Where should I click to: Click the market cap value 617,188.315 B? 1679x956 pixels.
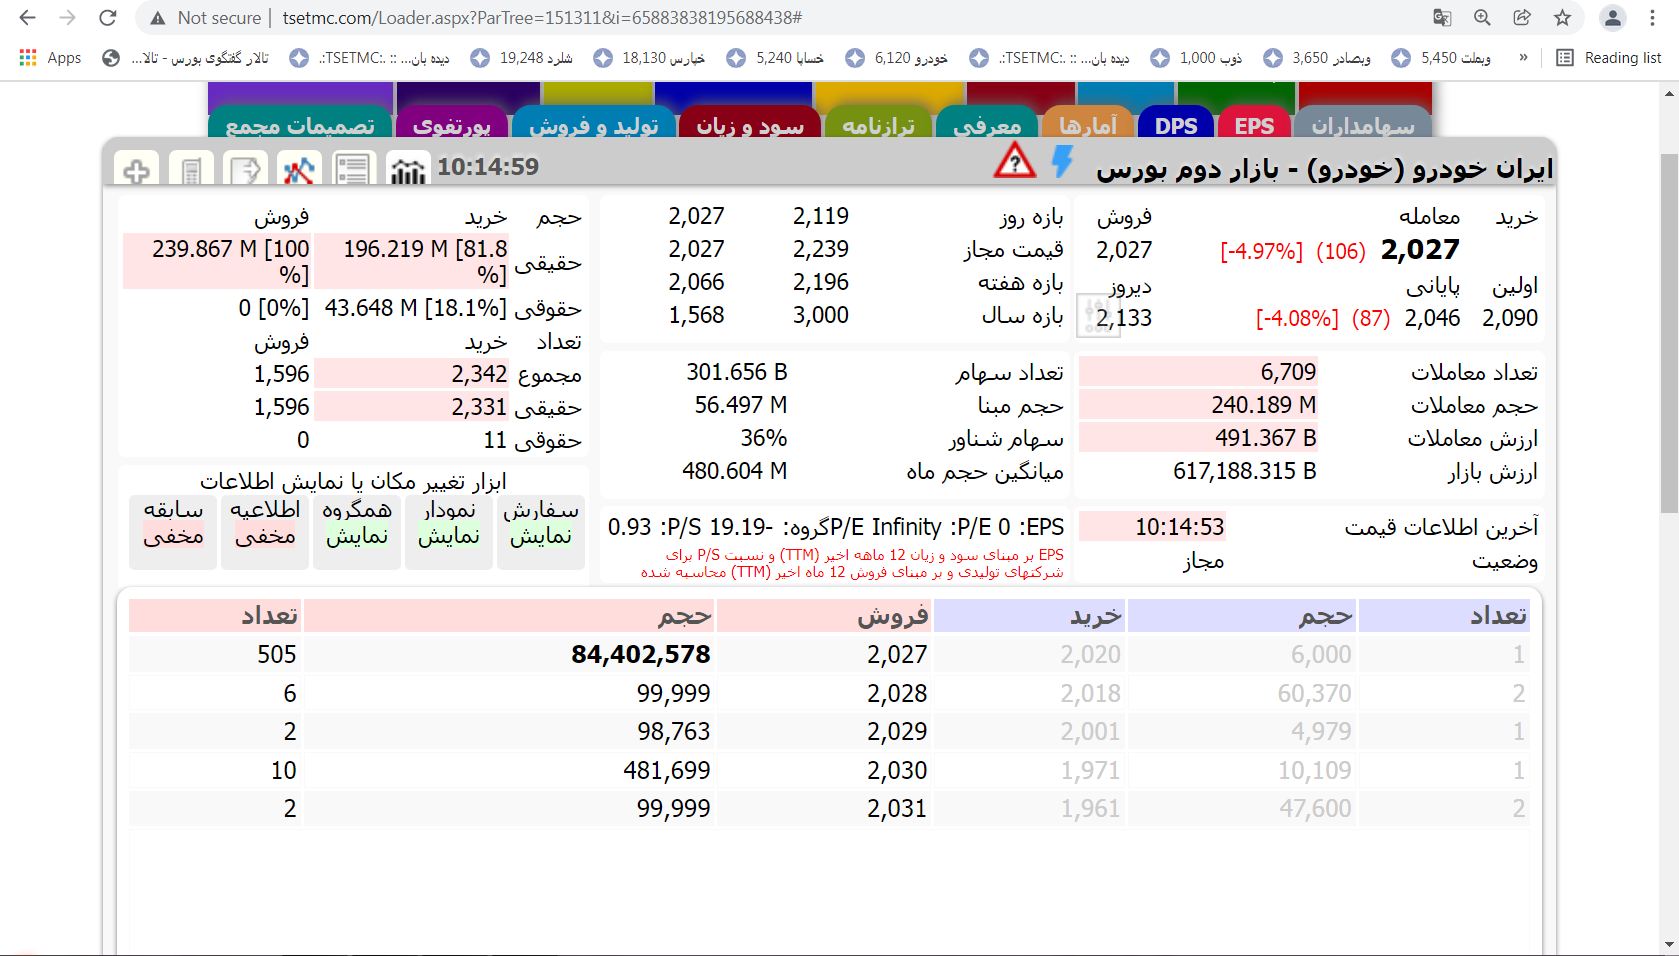1245,471
